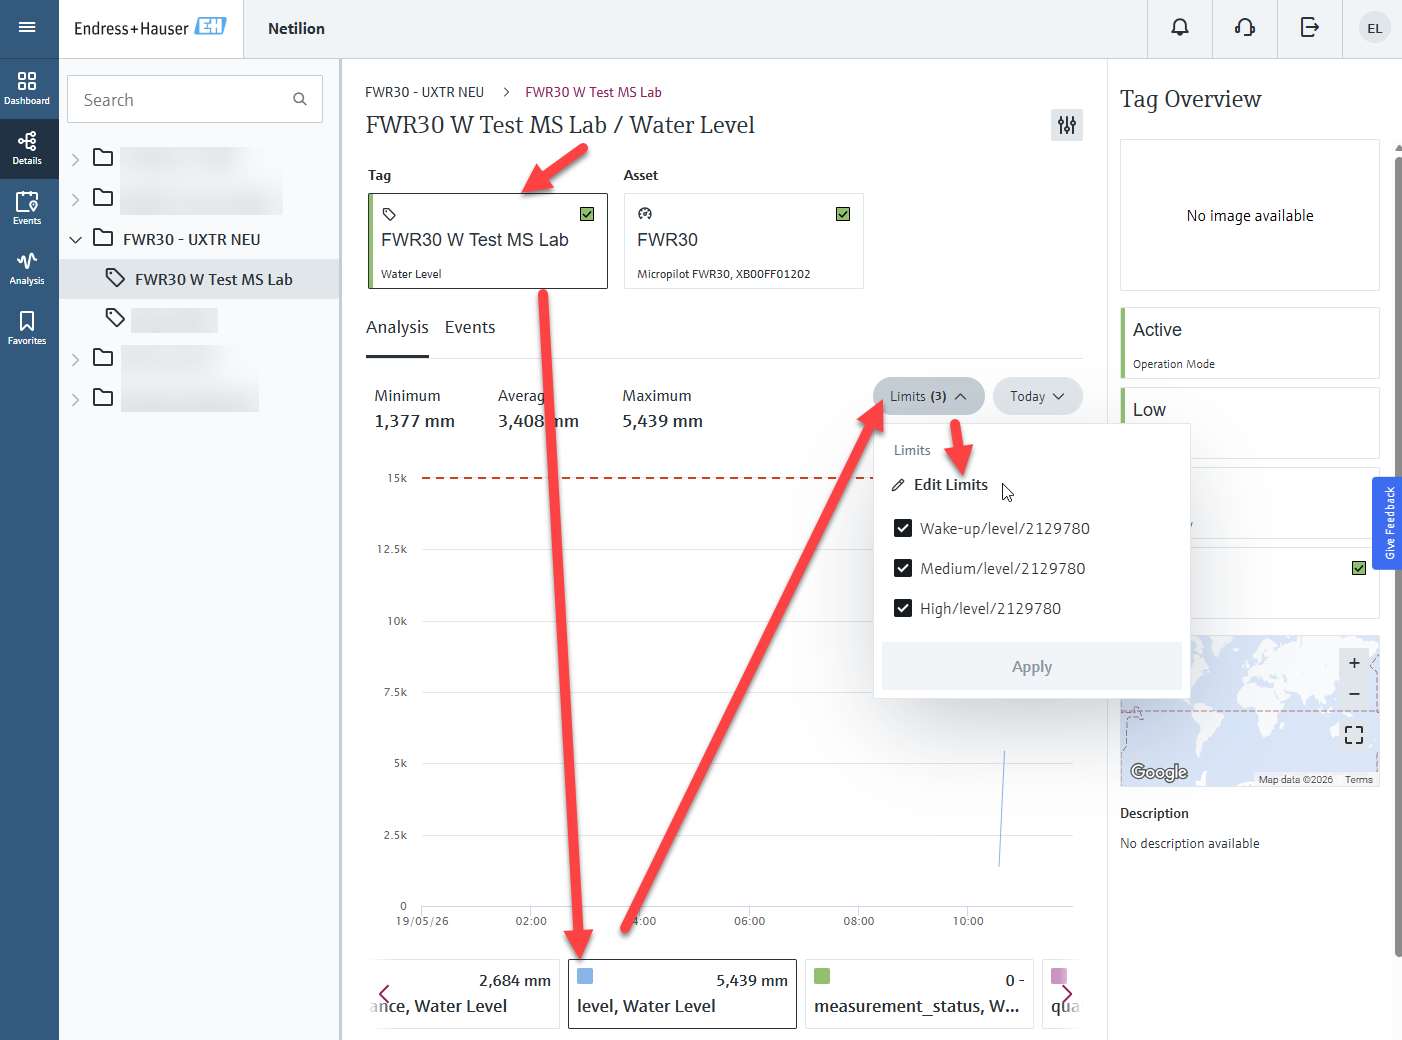Select the level, Water Level measurement card

682,994
